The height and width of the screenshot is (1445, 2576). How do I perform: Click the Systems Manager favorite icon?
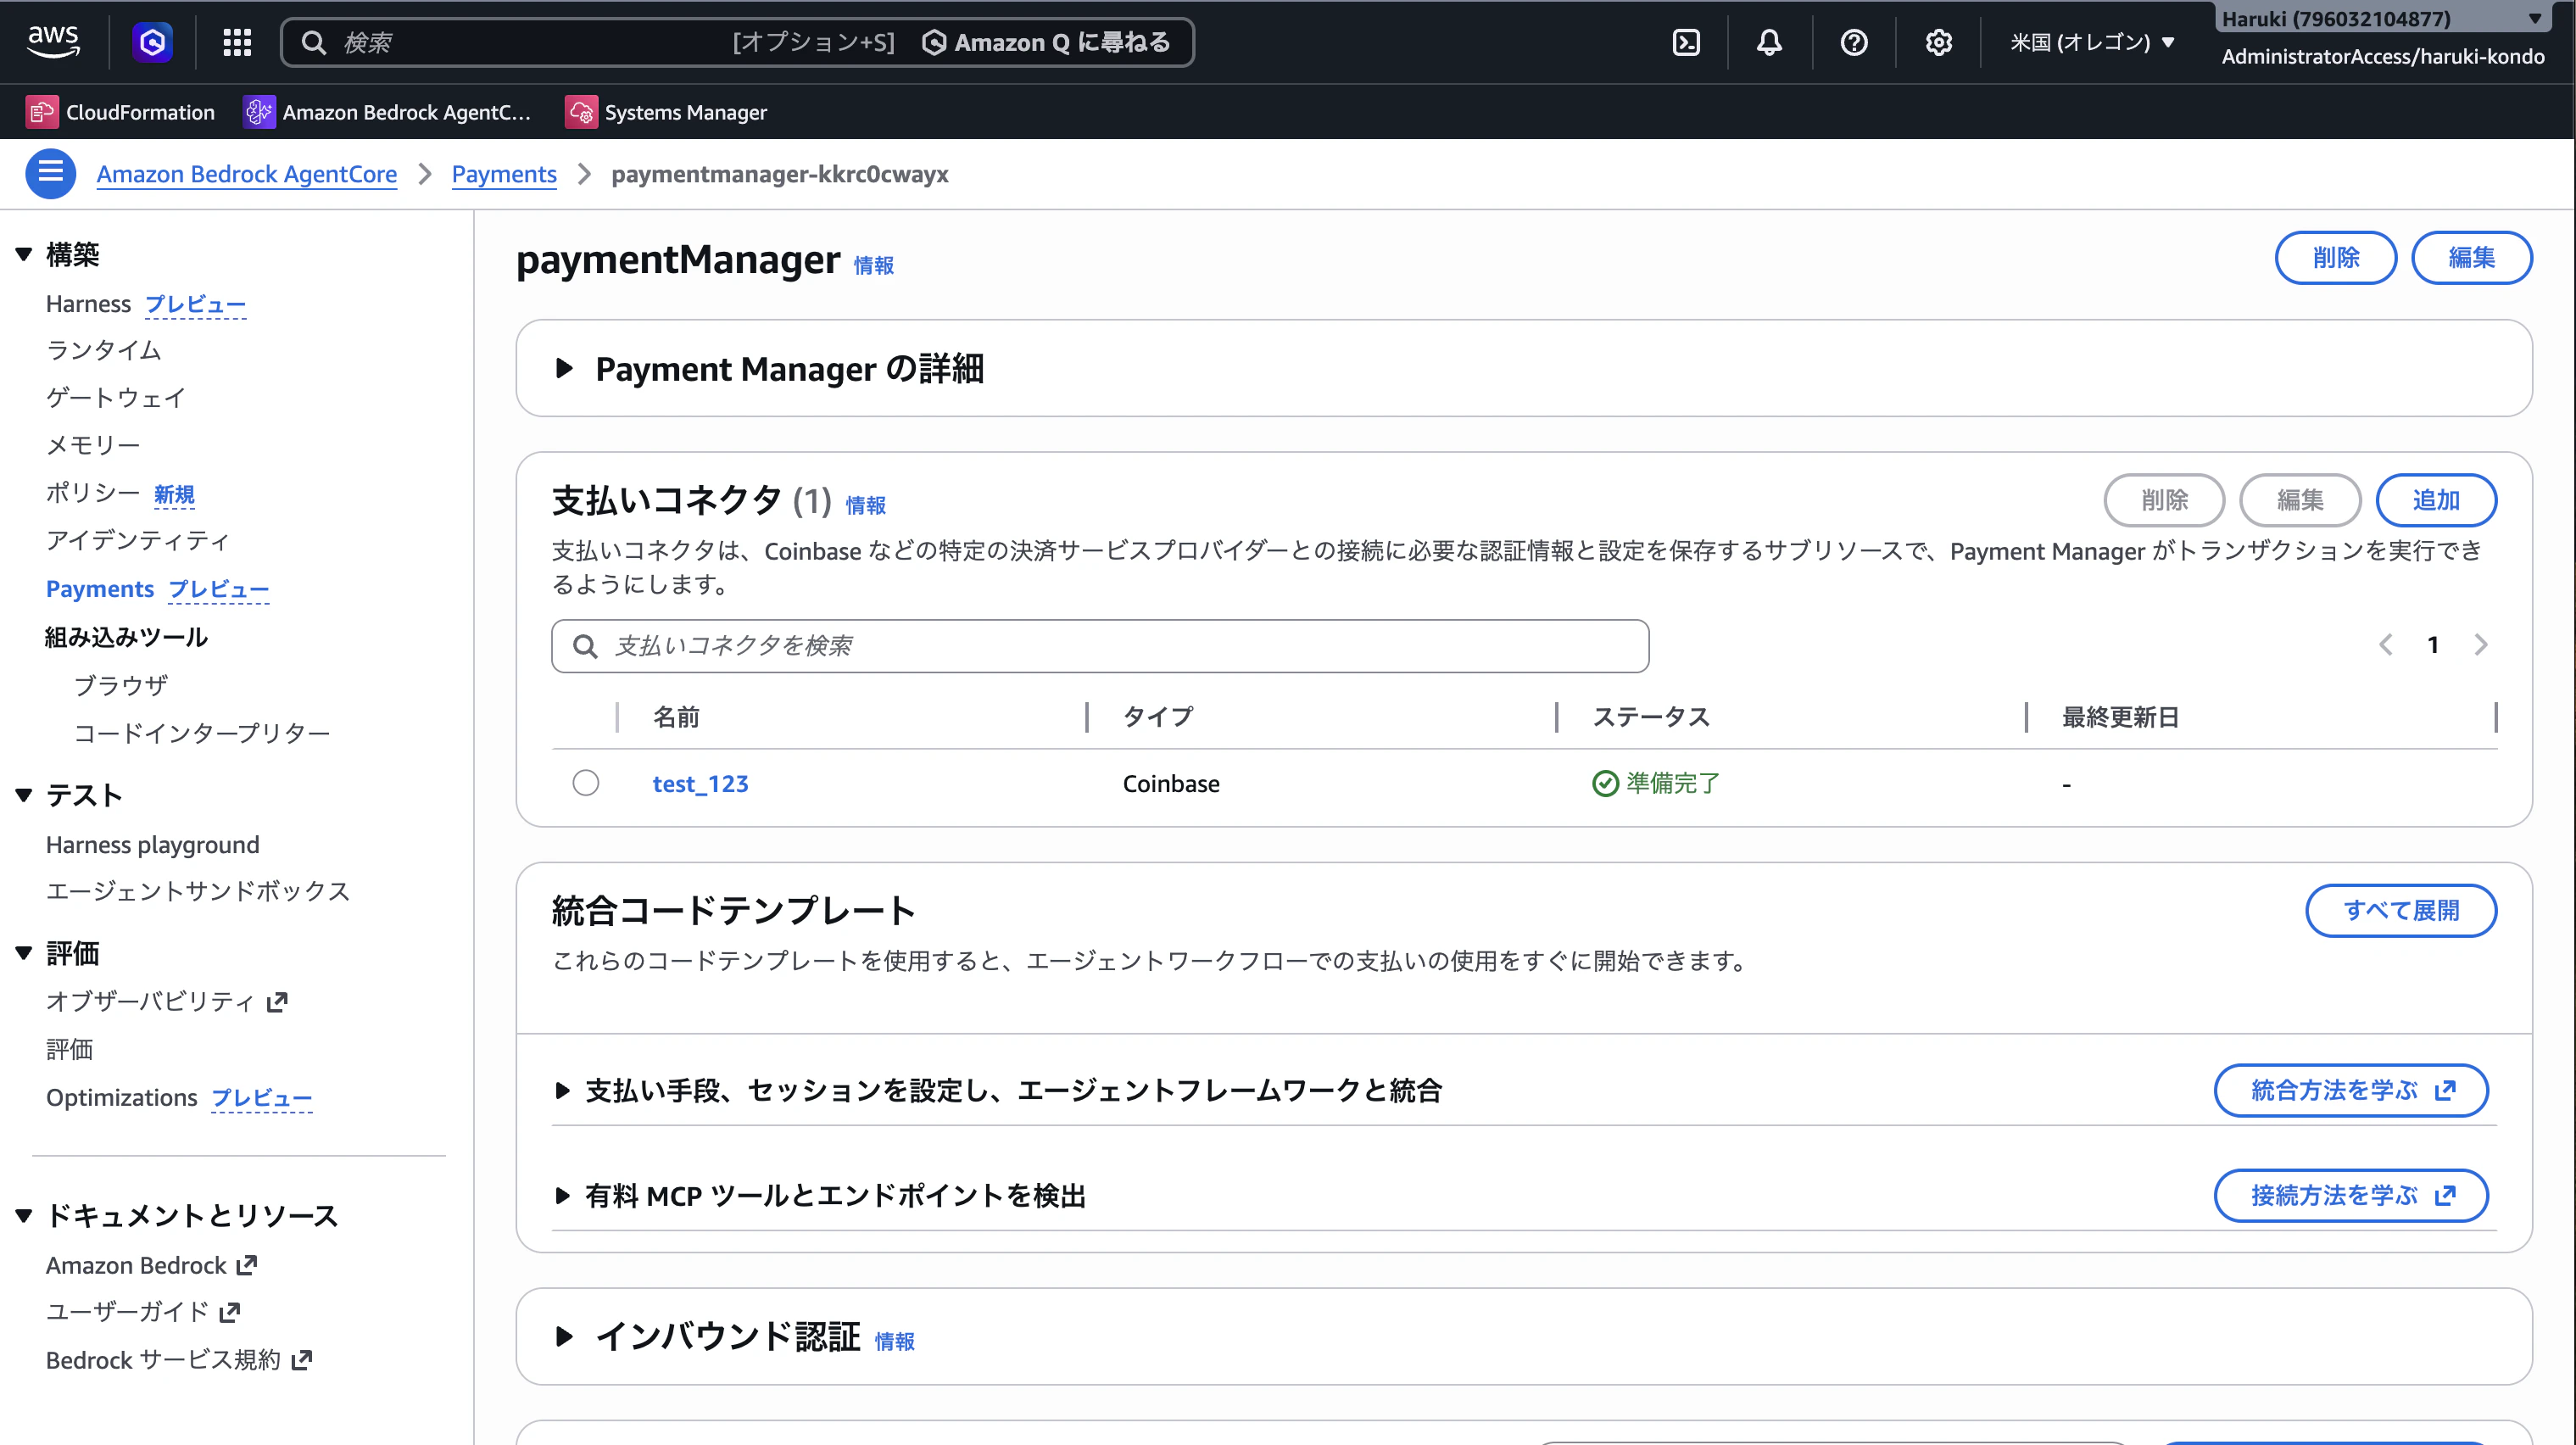[x=580, y=112]
